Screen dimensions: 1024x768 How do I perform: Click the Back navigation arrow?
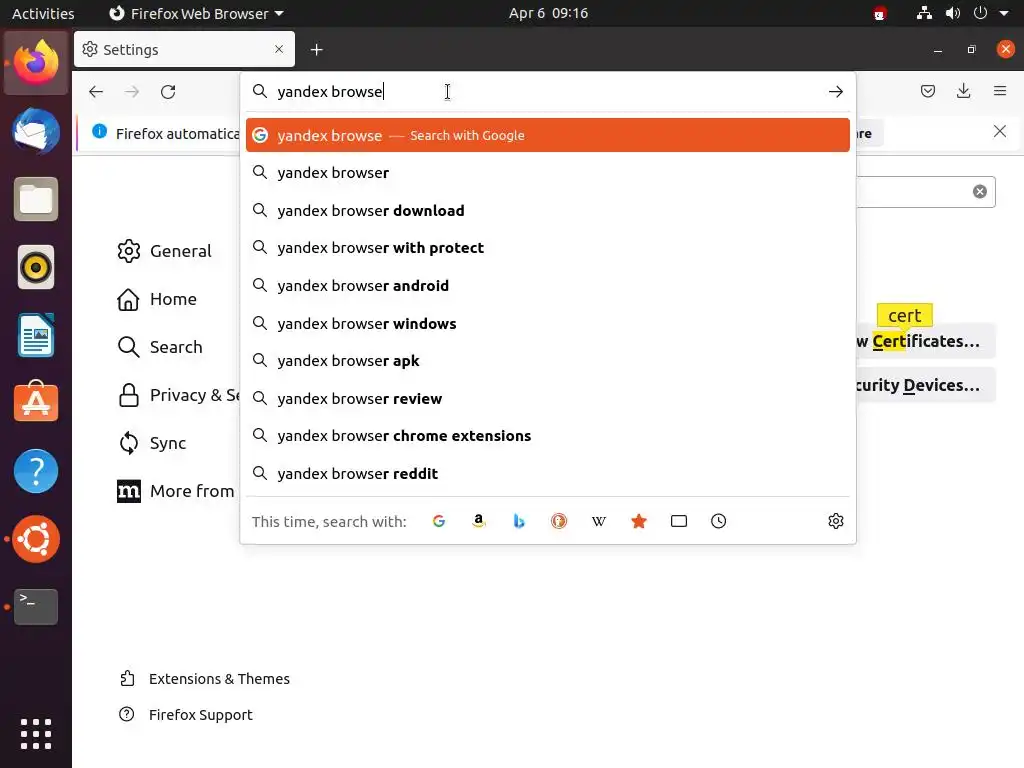click(96, 91)
